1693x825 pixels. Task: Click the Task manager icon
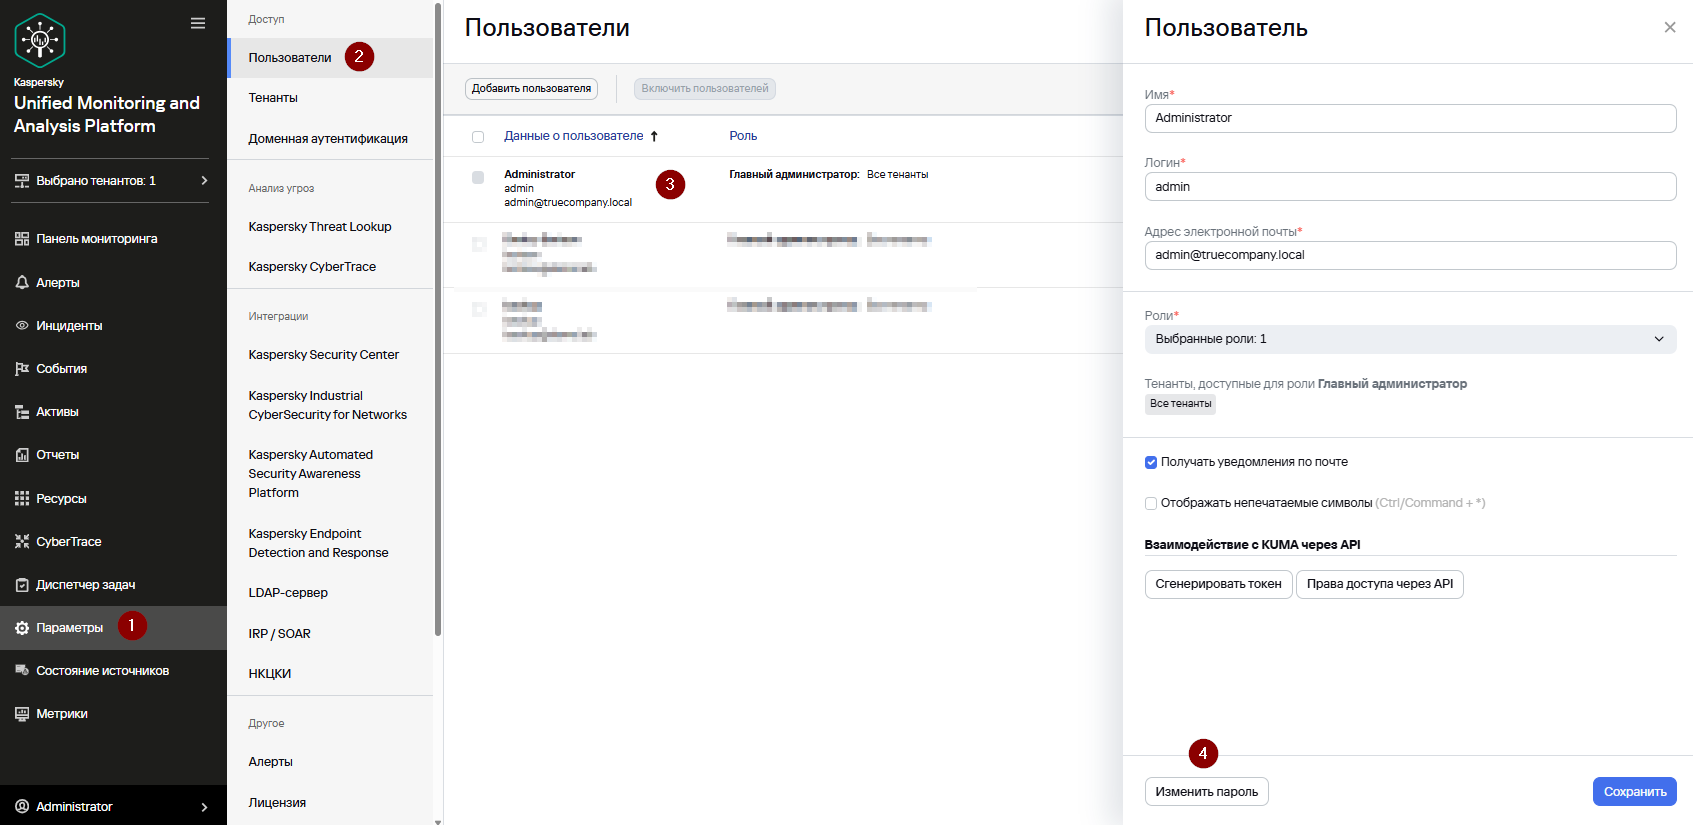(x=22, y=585)
